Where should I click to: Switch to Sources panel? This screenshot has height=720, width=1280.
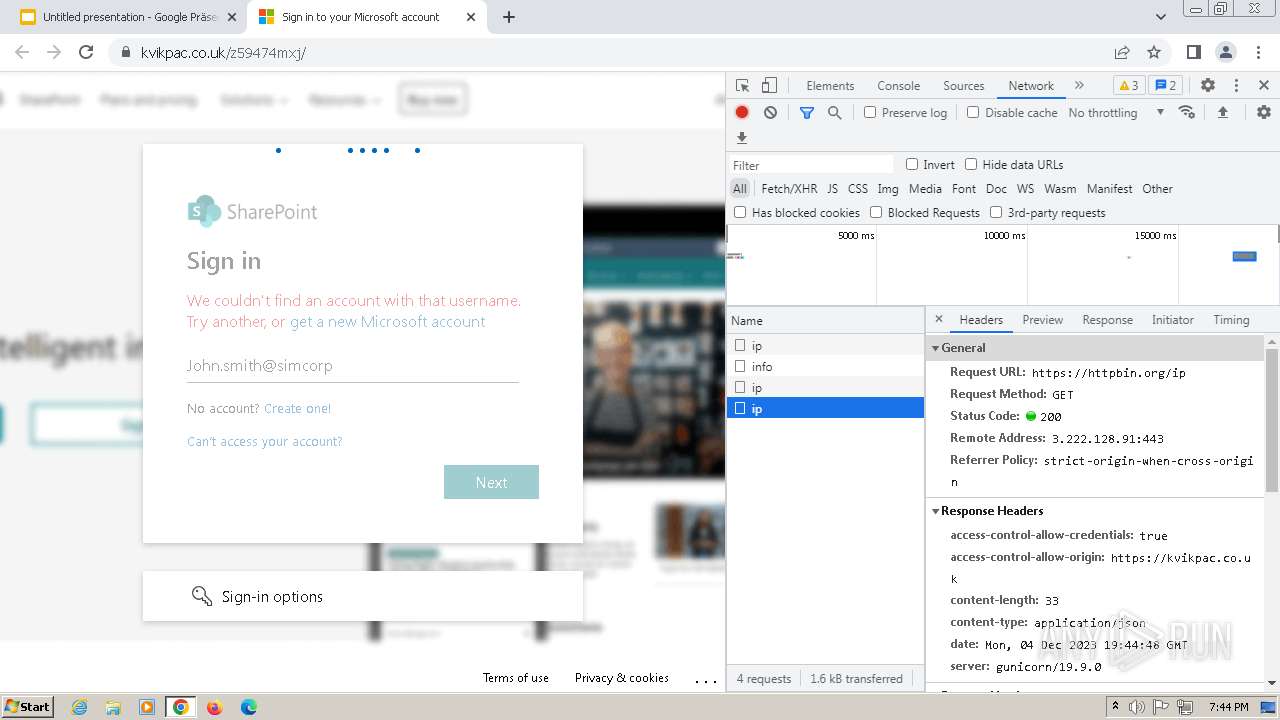point(963,86)
